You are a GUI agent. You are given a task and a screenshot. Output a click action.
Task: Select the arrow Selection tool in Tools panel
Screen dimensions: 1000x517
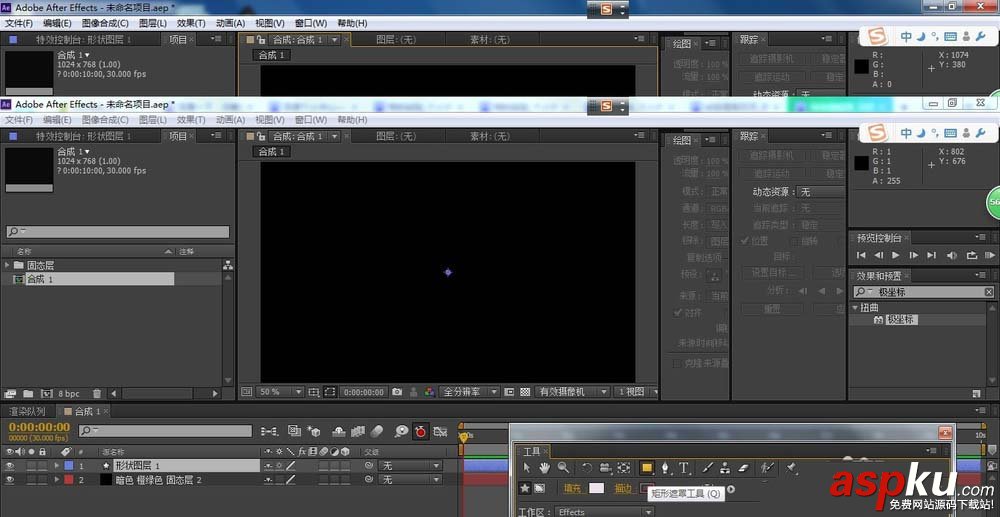click(527, 468)
